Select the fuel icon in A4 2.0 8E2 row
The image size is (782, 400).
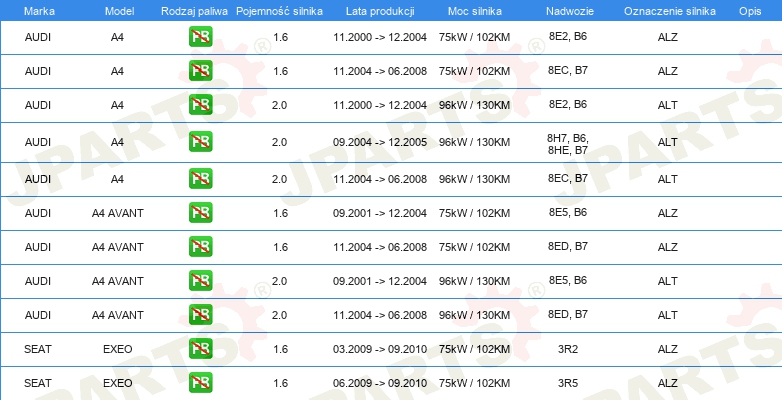pos(200,105)
